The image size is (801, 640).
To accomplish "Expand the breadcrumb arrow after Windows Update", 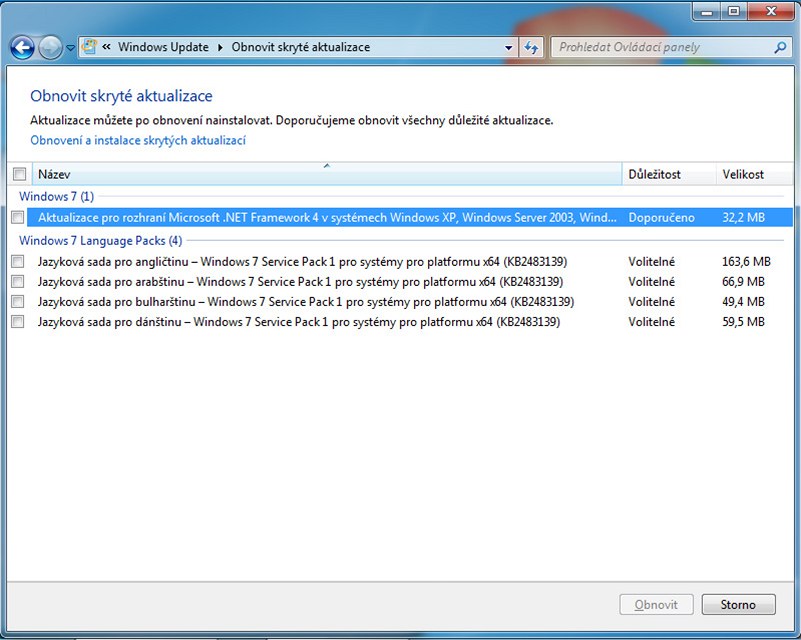I will coord(220,47).
